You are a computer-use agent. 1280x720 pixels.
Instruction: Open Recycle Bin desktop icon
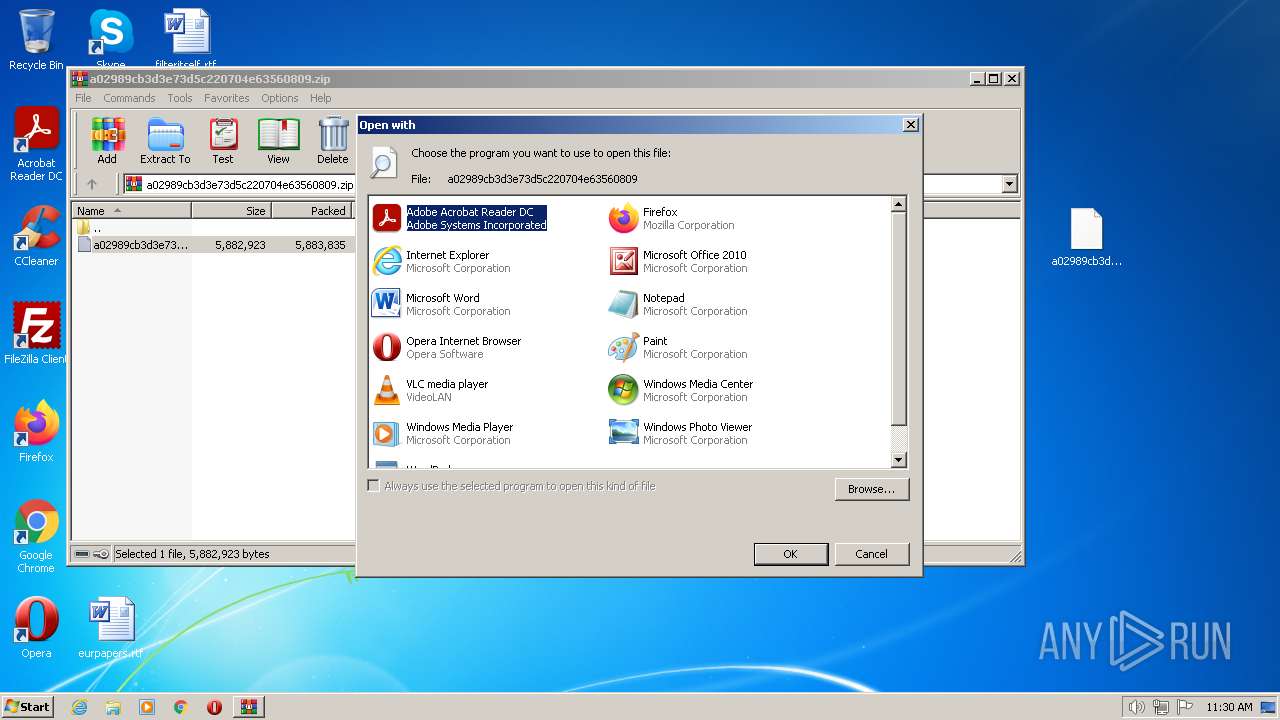tap(36, 40)
